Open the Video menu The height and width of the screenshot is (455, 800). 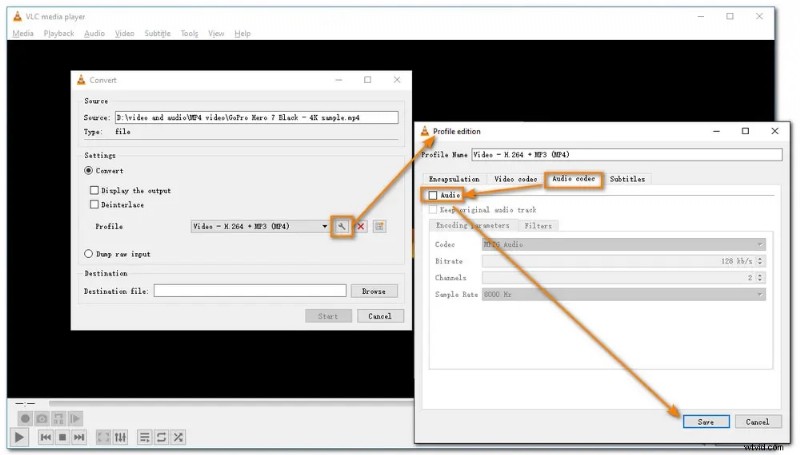click(124, 33)
